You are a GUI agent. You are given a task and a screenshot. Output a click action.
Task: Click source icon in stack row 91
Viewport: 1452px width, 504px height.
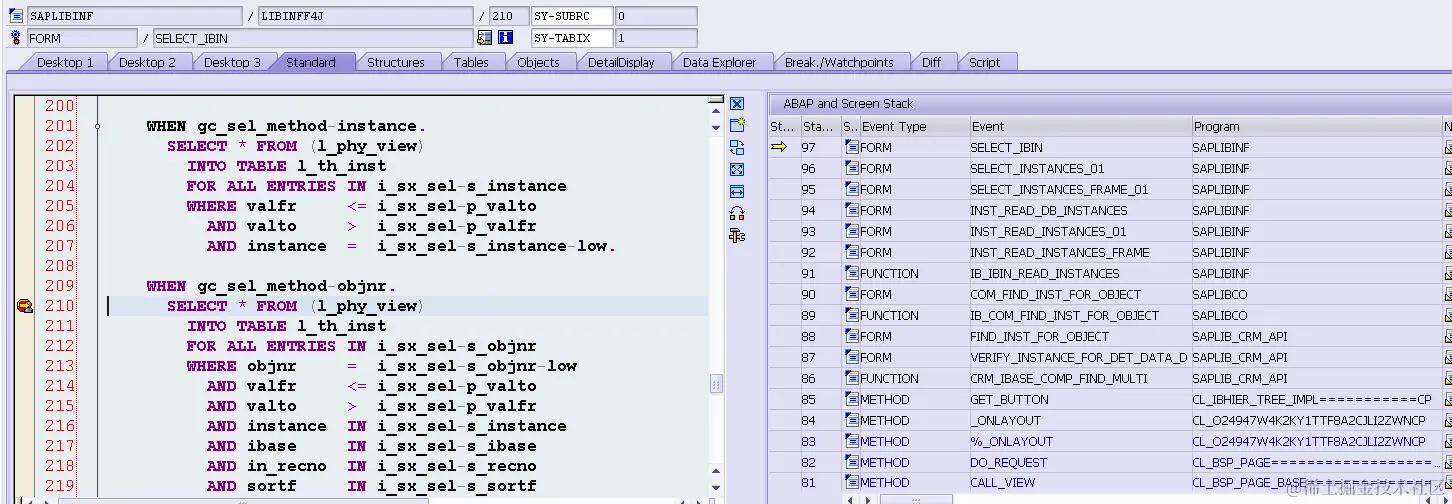(852, 273)
